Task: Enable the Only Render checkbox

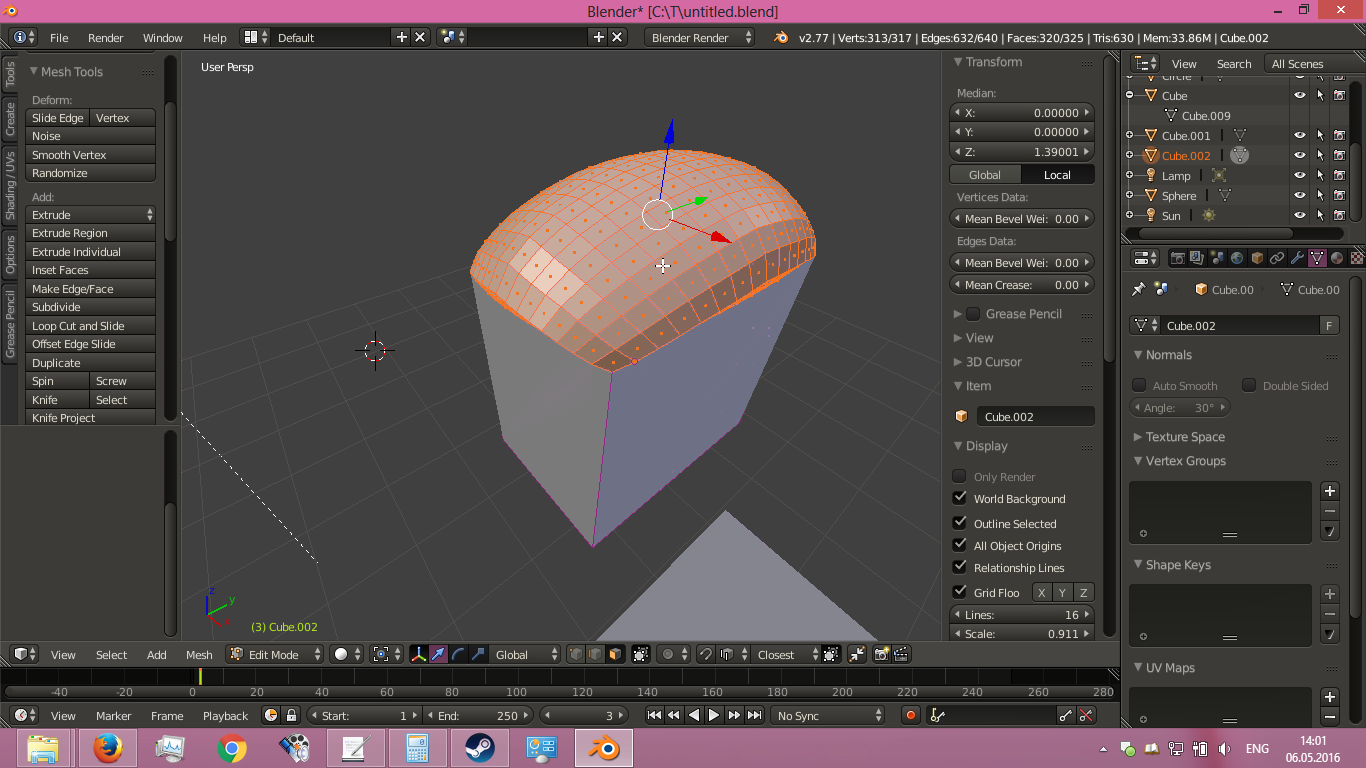Action: point(959,476)
